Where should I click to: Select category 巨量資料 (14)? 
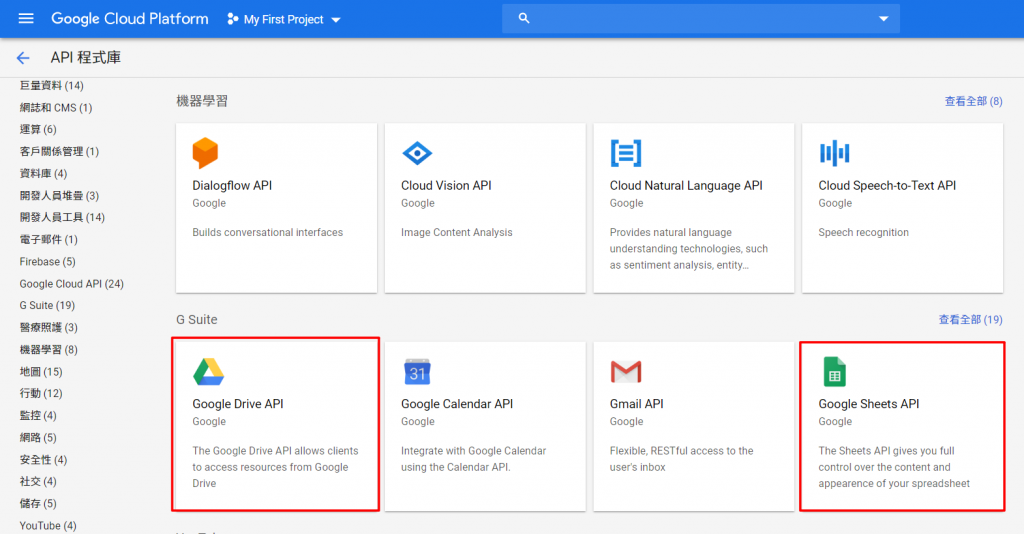52,86
